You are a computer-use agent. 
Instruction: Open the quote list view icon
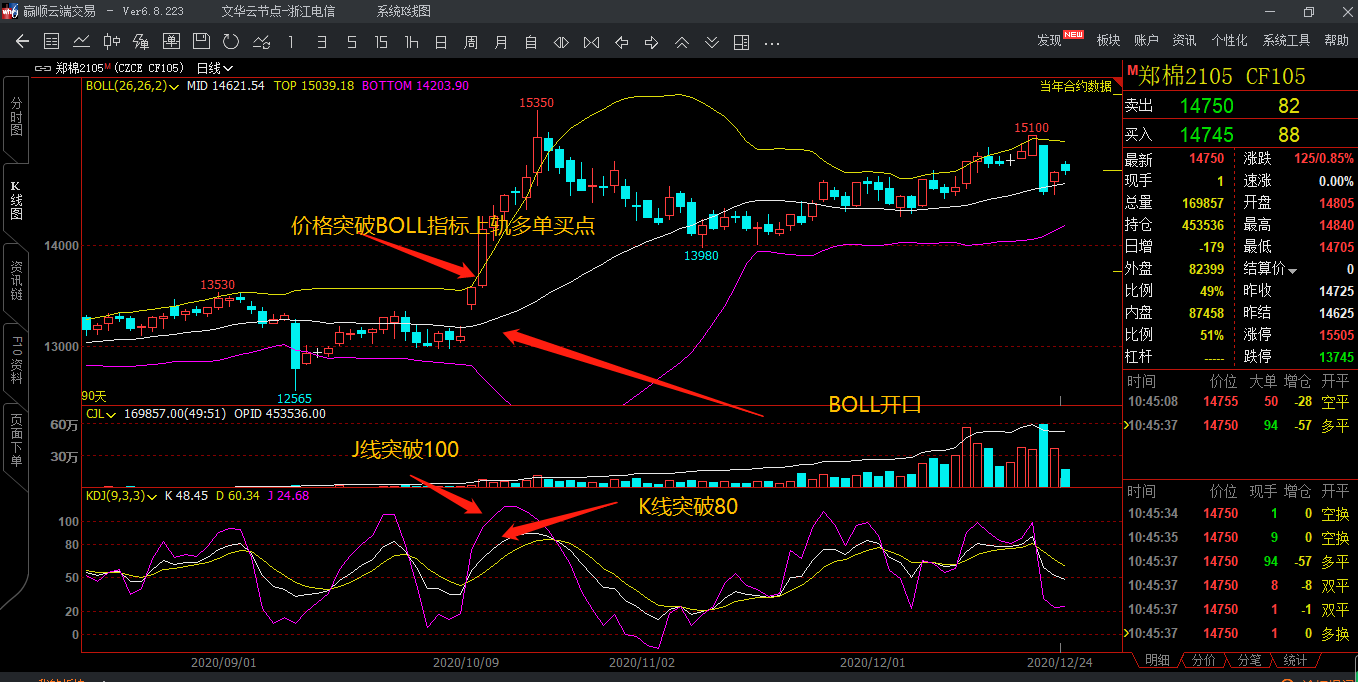pos(52,42)
